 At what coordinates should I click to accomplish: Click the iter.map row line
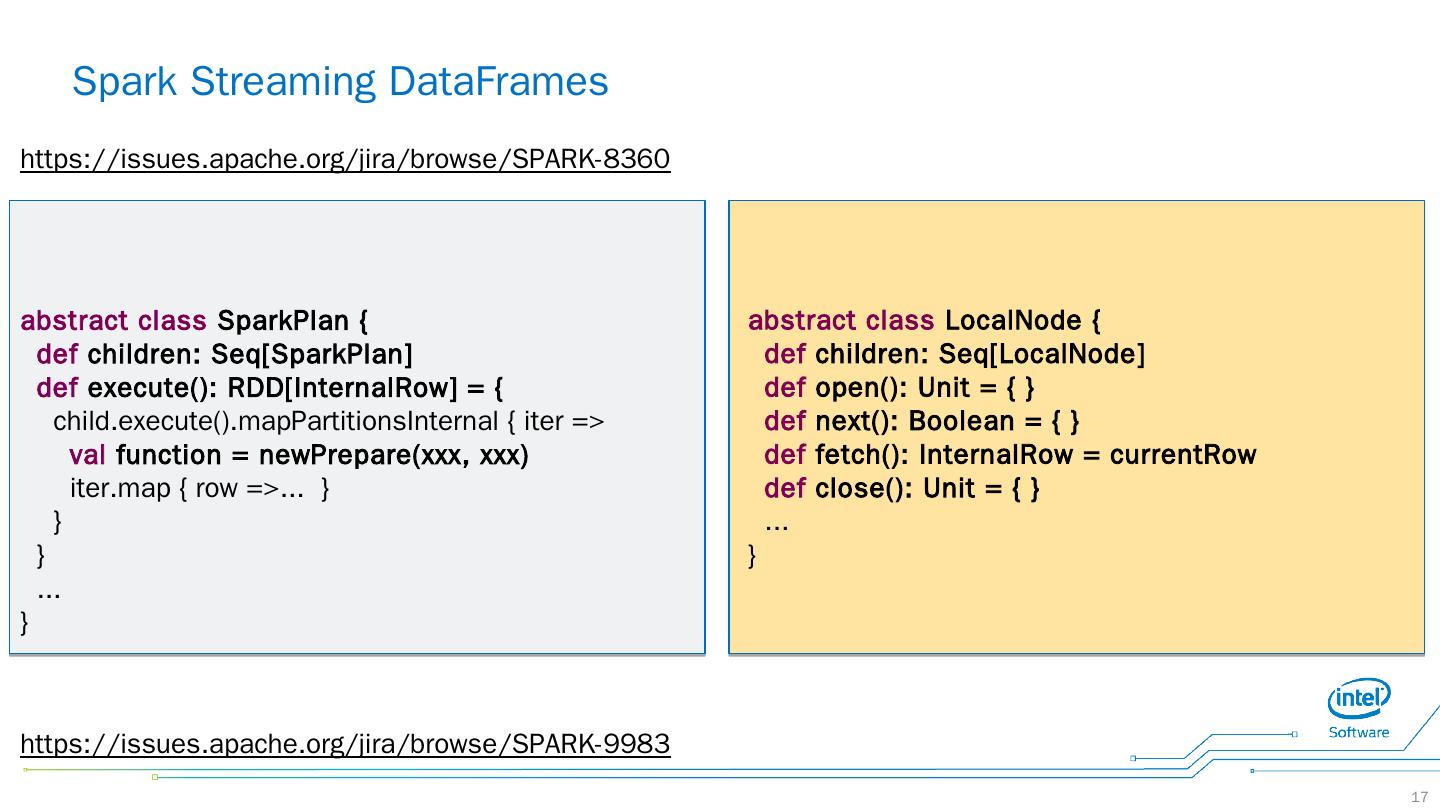pyautogui.click(x=199, y=489)
